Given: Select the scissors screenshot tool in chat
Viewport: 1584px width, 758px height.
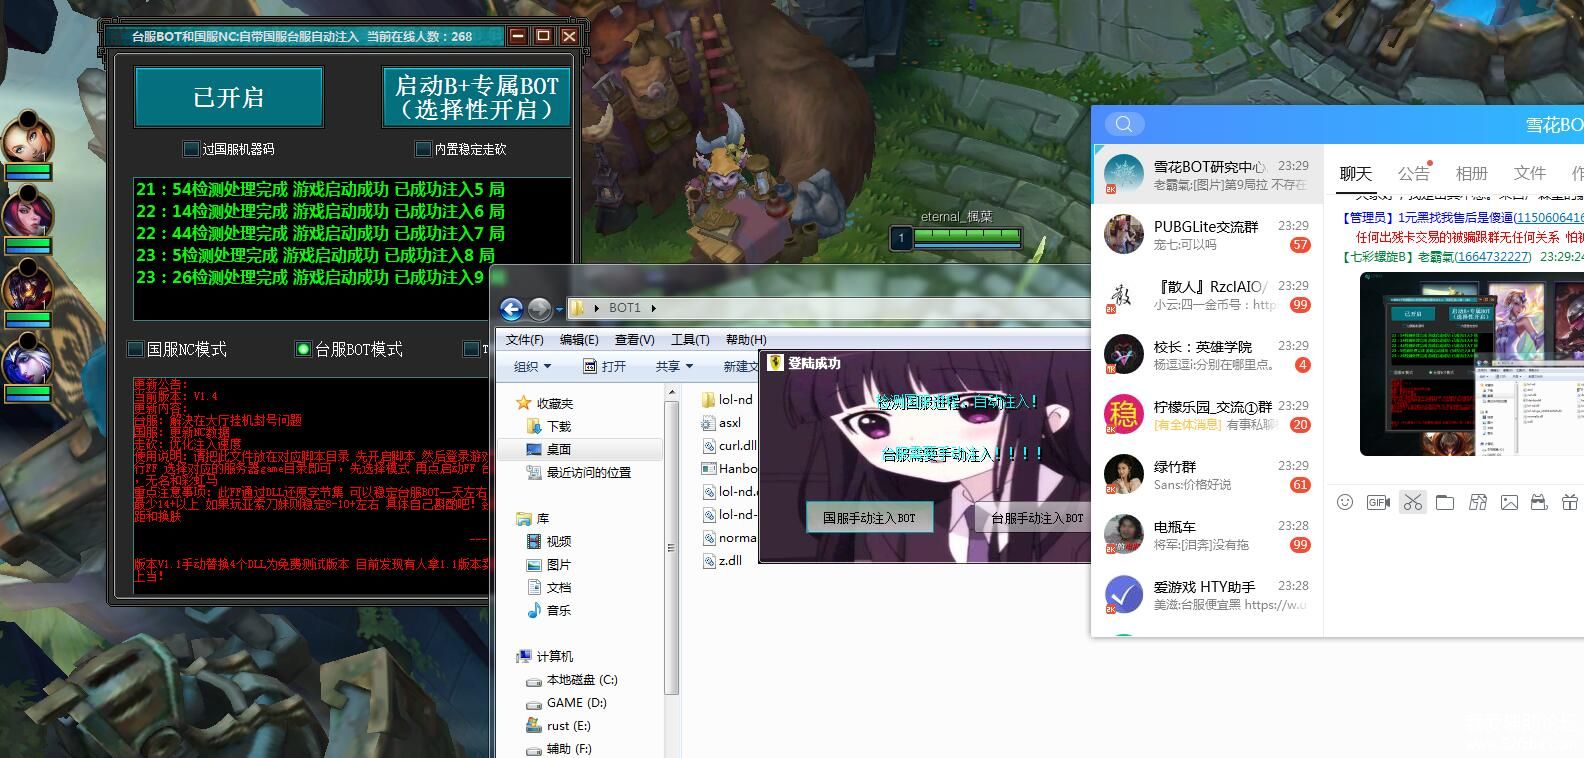Looking at the screenshot, I should click(x=1412, y=502).
